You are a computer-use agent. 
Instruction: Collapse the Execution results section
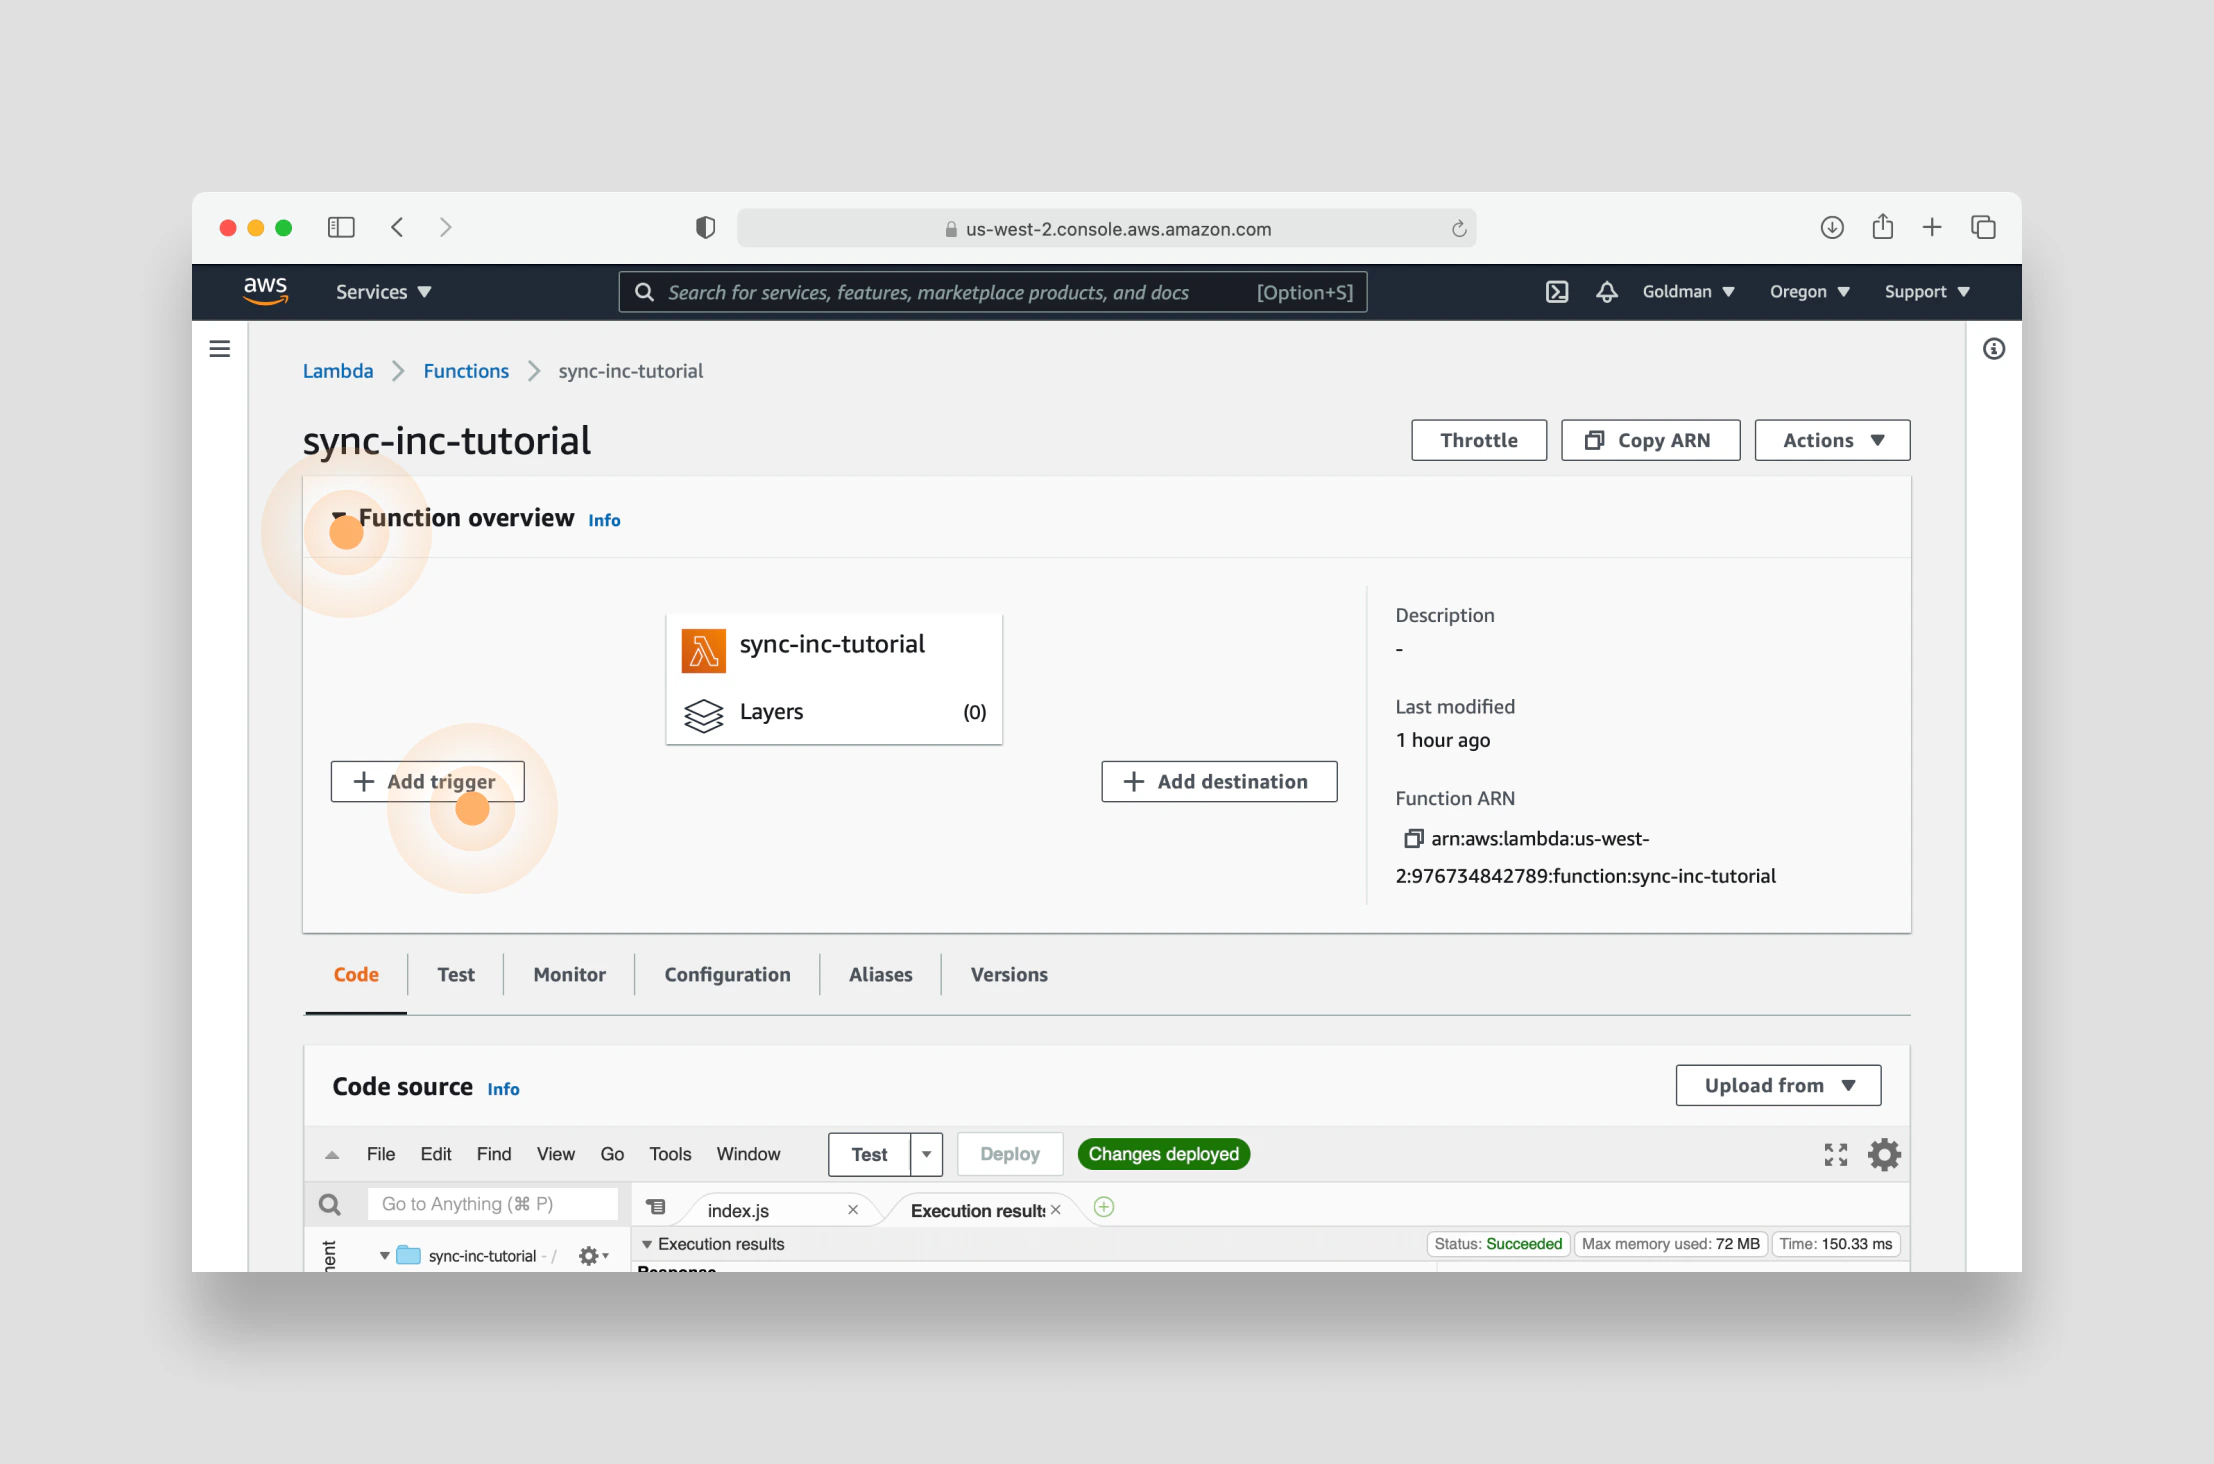(x=647, y=1244)
